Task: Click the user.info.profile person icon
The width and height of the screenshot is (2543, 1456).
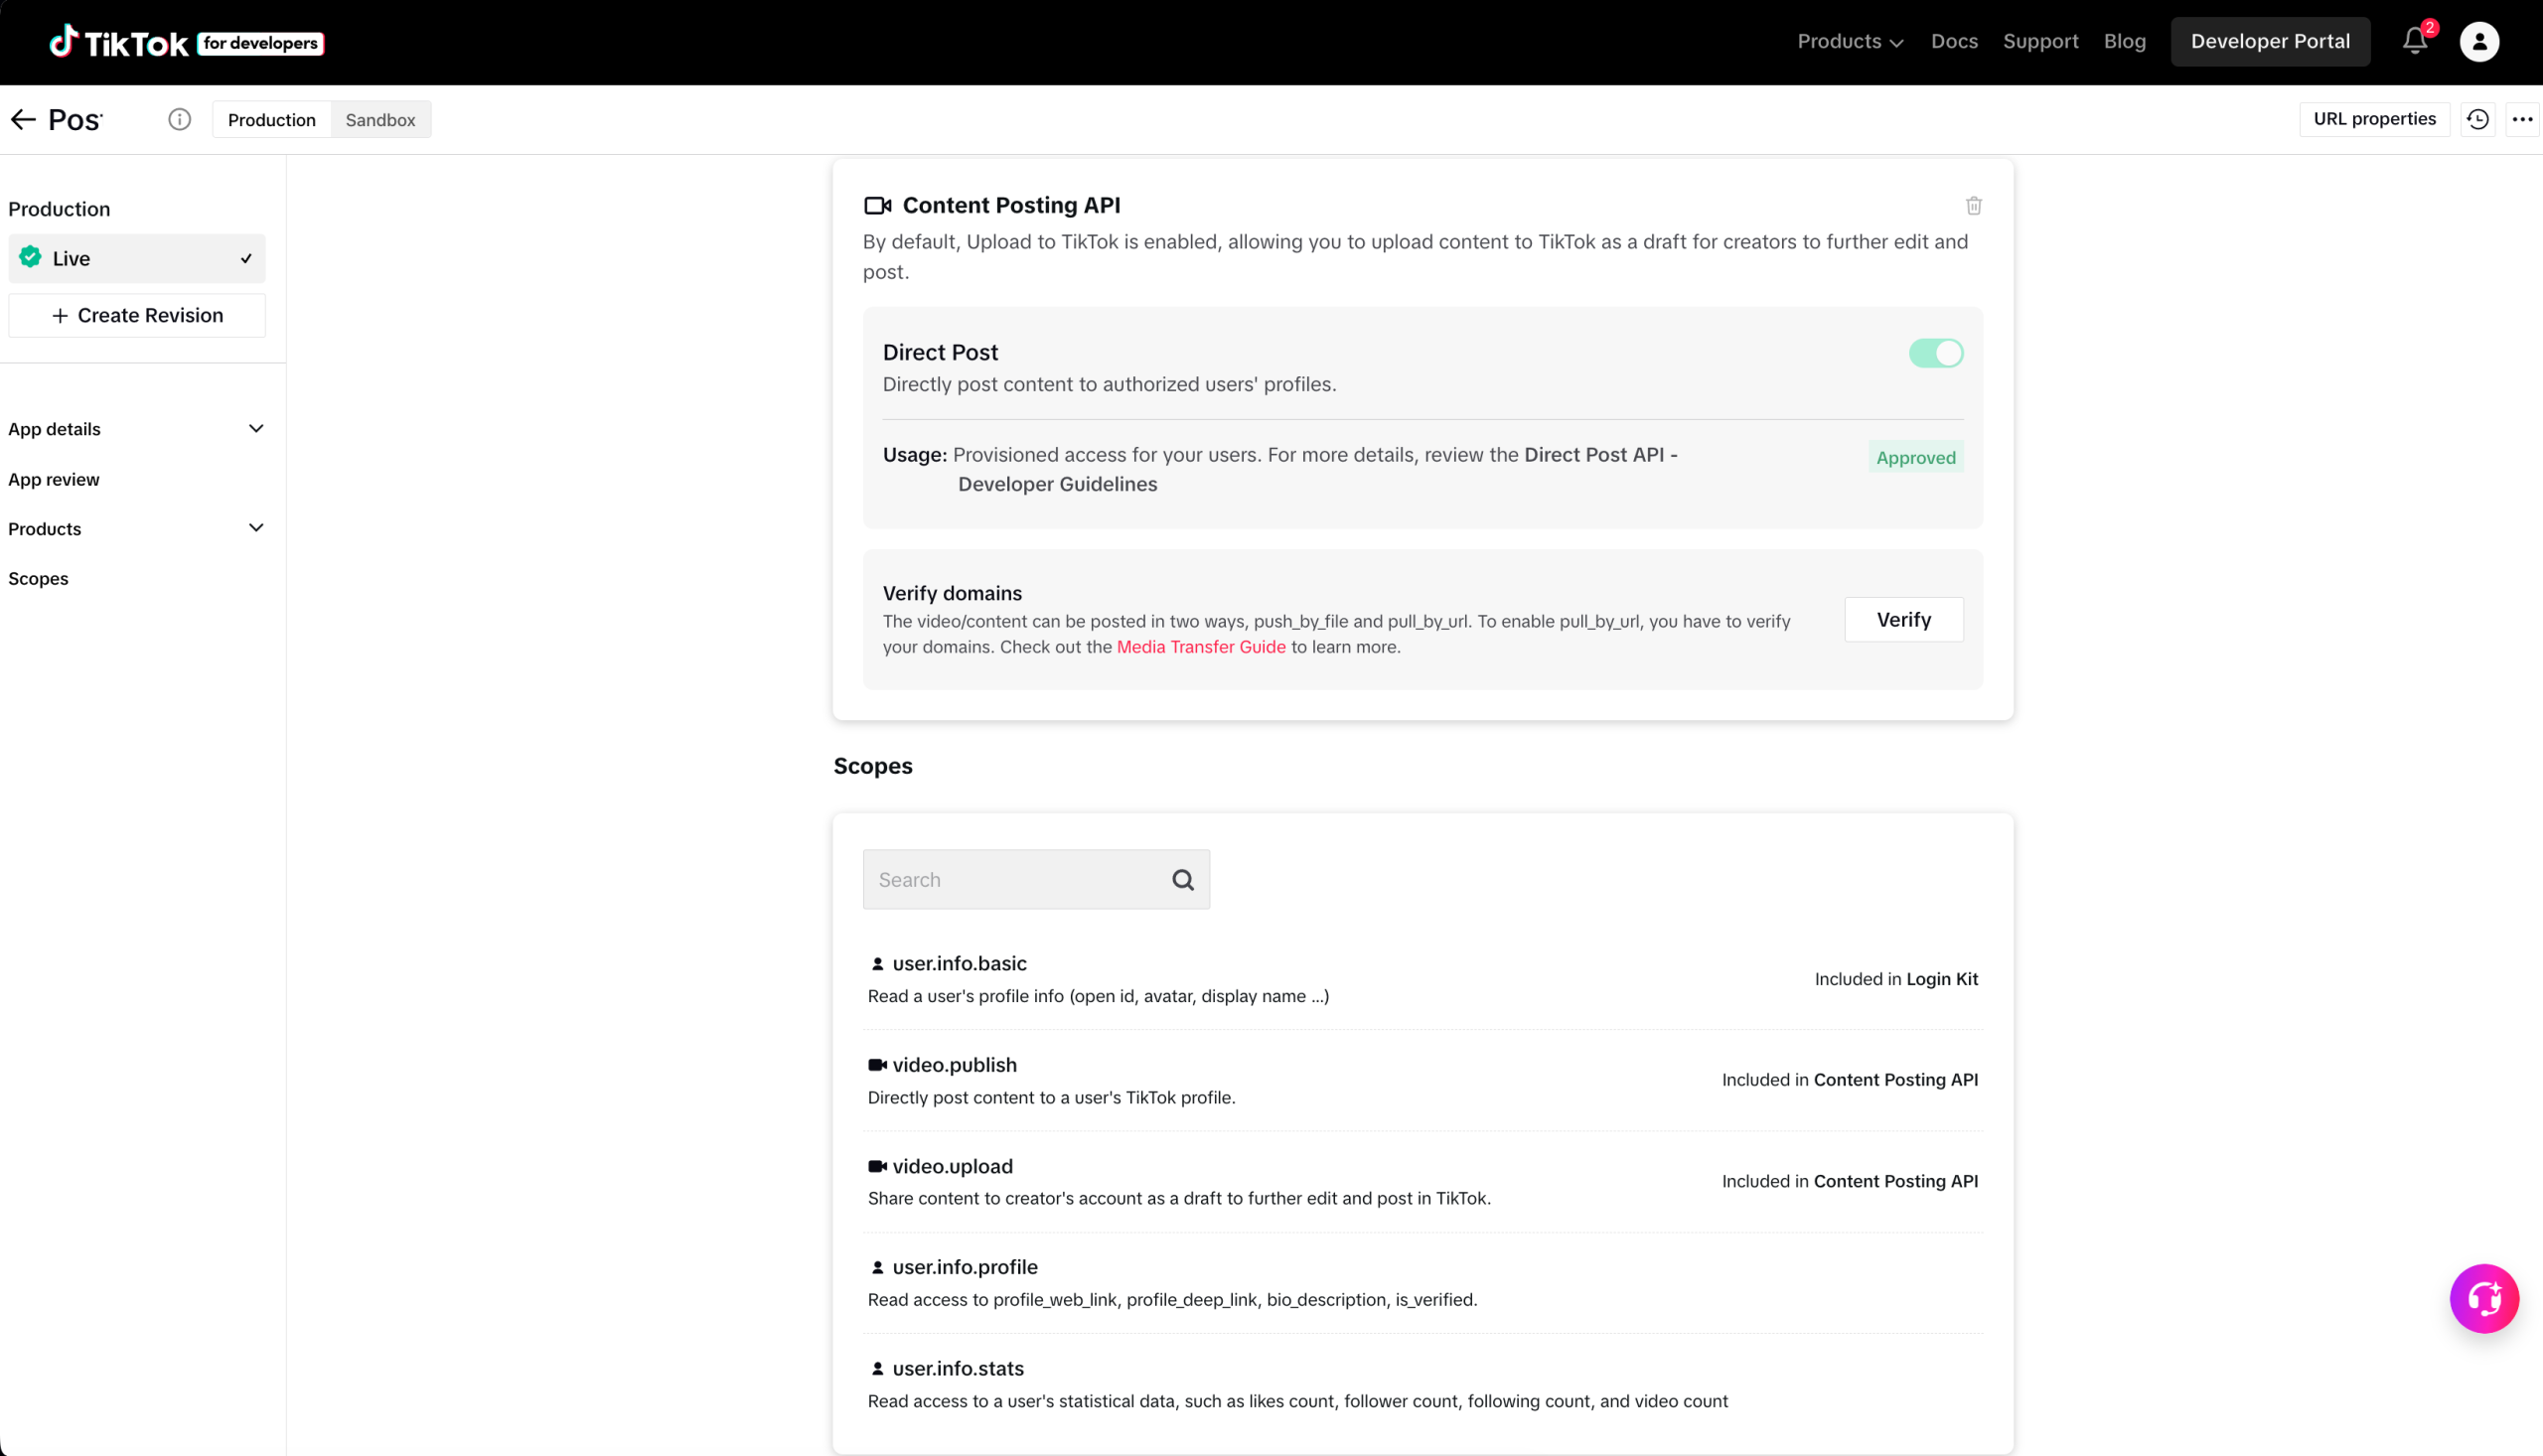Action: click(877, 1268)
